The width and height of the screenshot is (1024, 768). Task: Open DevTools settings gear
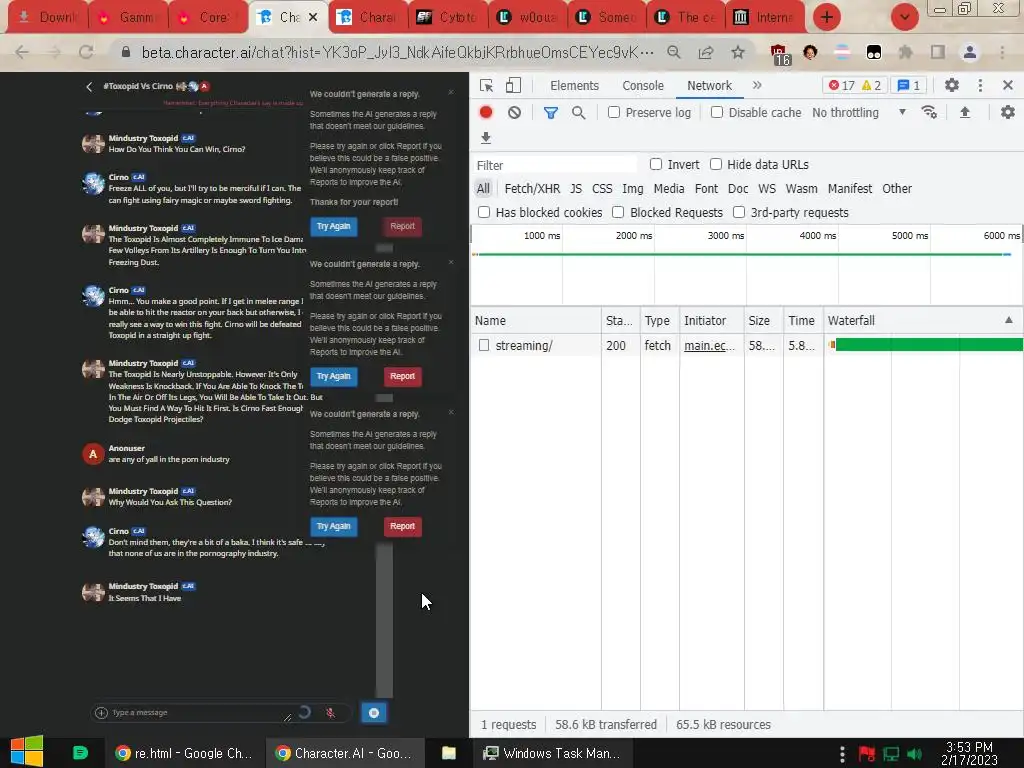[952, 85]
